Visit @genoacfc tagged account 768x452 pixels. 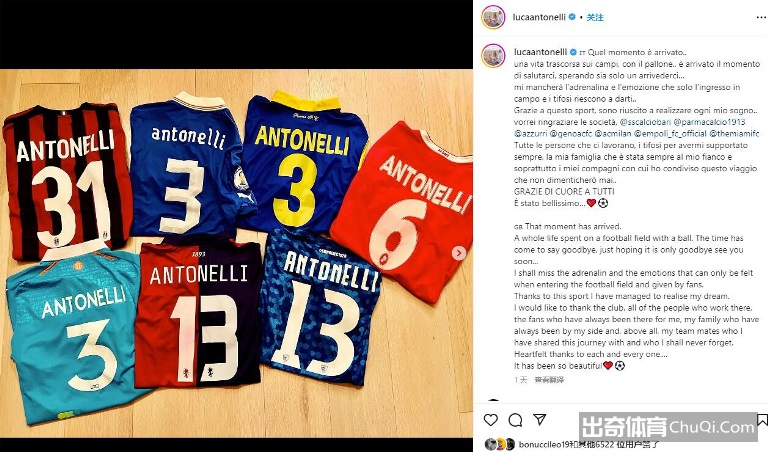pyautogui.click(x=571, y=133)
